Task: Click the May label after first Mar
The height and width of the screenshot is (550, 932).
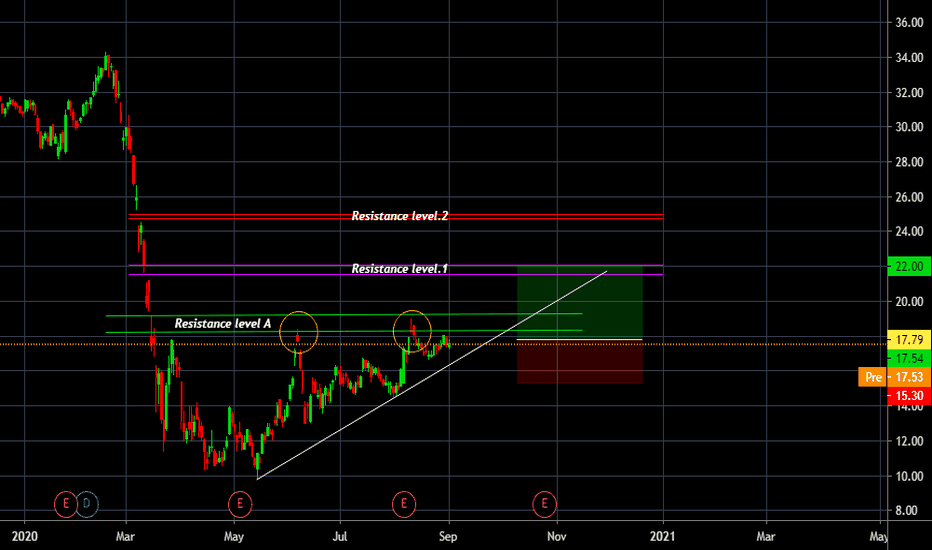Action: click(234, 536)
